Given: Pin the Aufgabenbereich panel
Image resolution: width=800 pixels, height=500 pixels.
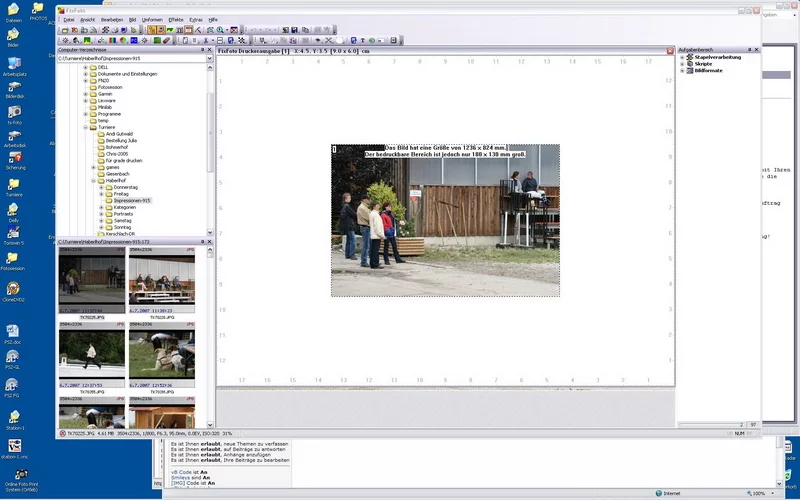Looking at the screenshot, I should (749, 49).
